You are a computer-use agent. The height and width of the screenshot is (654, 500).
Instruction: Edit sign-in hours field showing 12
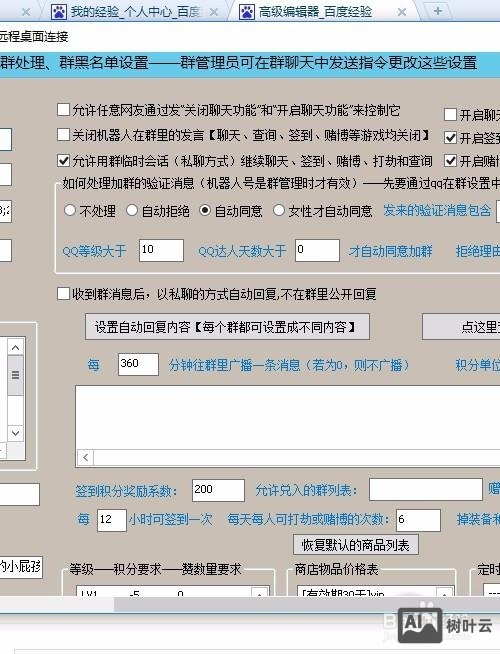pyautogui.click(x=112, y=520)
